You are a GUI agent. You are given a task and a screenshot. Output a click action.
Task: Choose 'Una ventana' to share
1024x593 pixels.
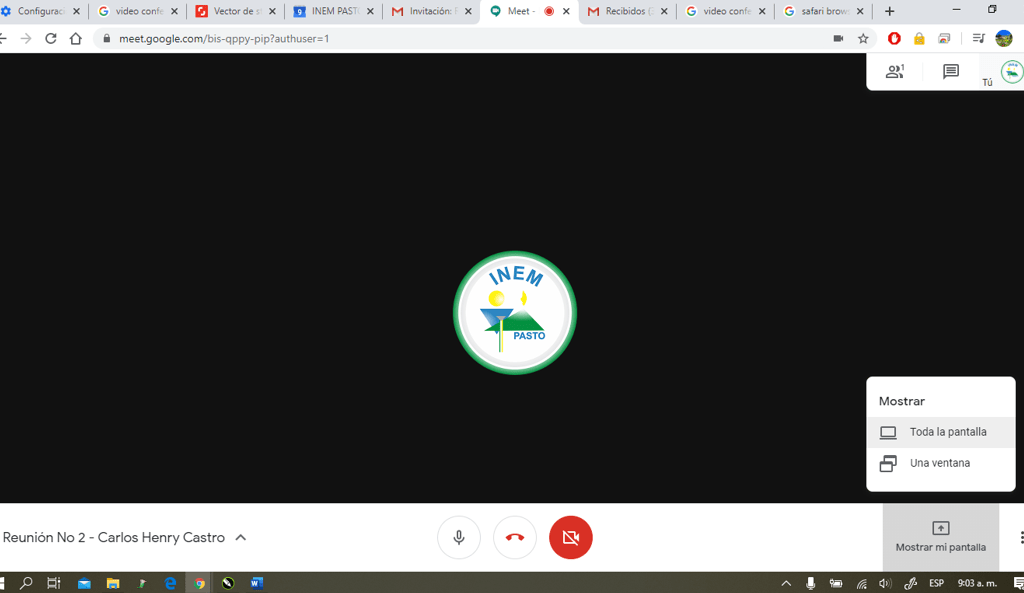pyautogui.click(x=940, y=463)
